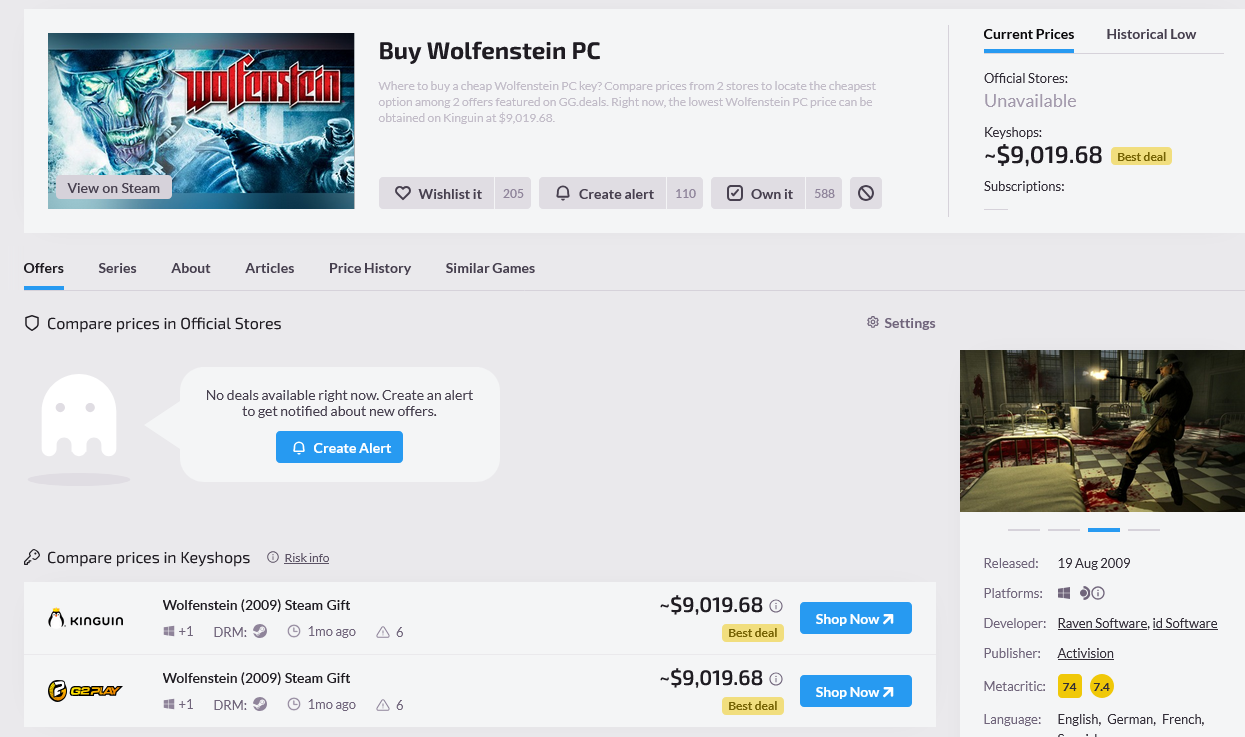Click the Steam platform icon in sidebar
Viewport: 1245px width, 737px height.
point(1086,593)
